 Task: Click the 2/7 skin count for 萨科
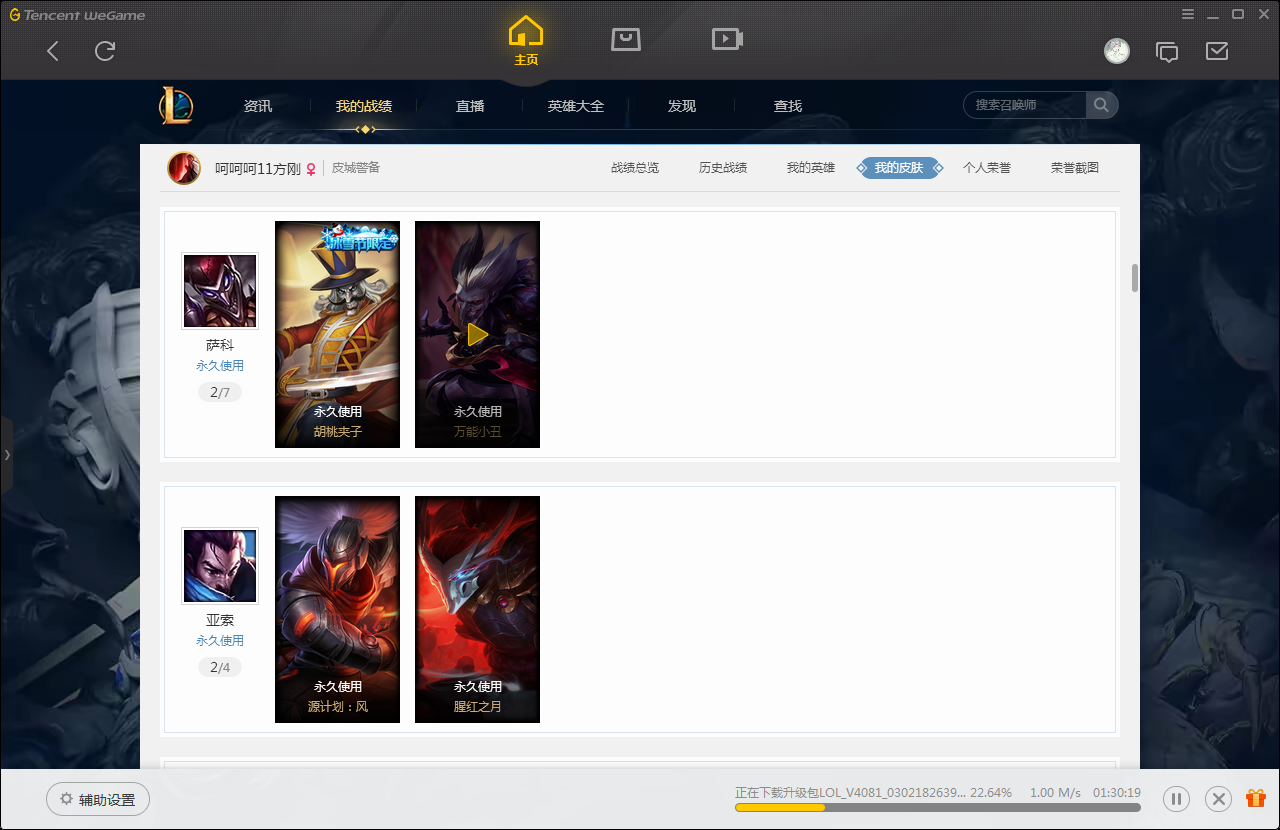pyautogui.click(x=220, y=393)
